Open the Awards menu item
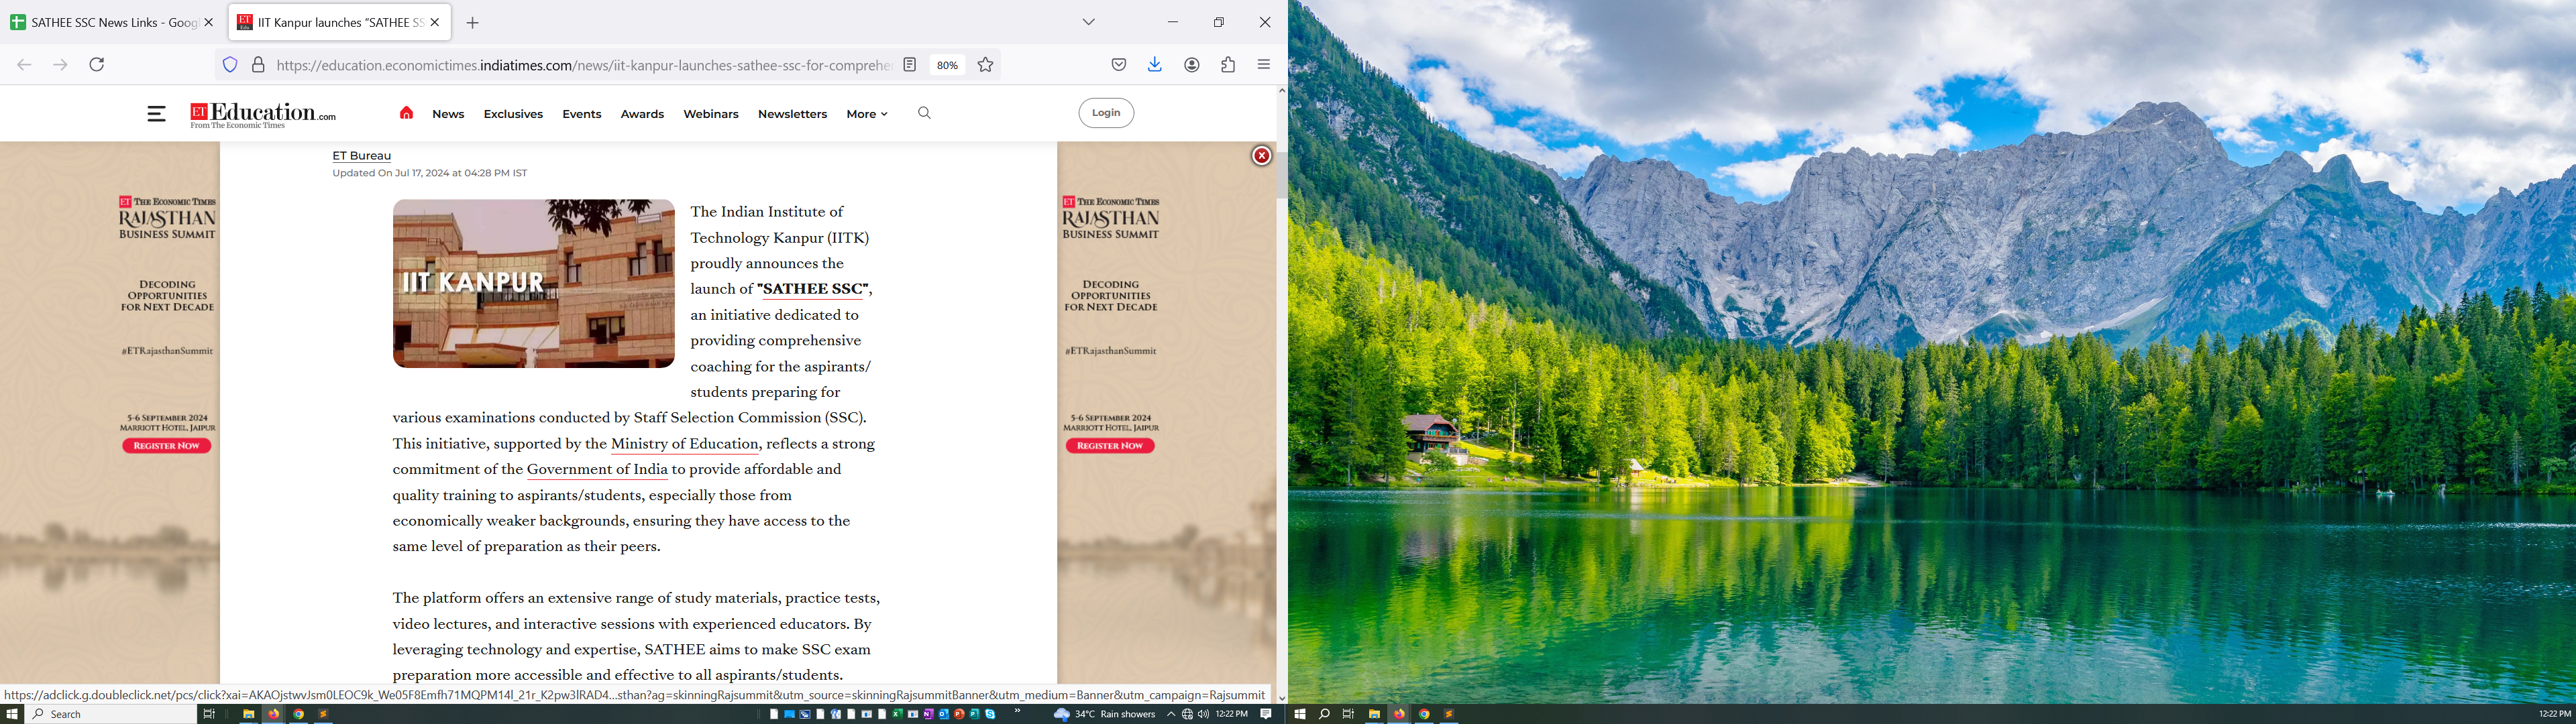Screen dimensions: 2576x724 (x=642, y=114)
